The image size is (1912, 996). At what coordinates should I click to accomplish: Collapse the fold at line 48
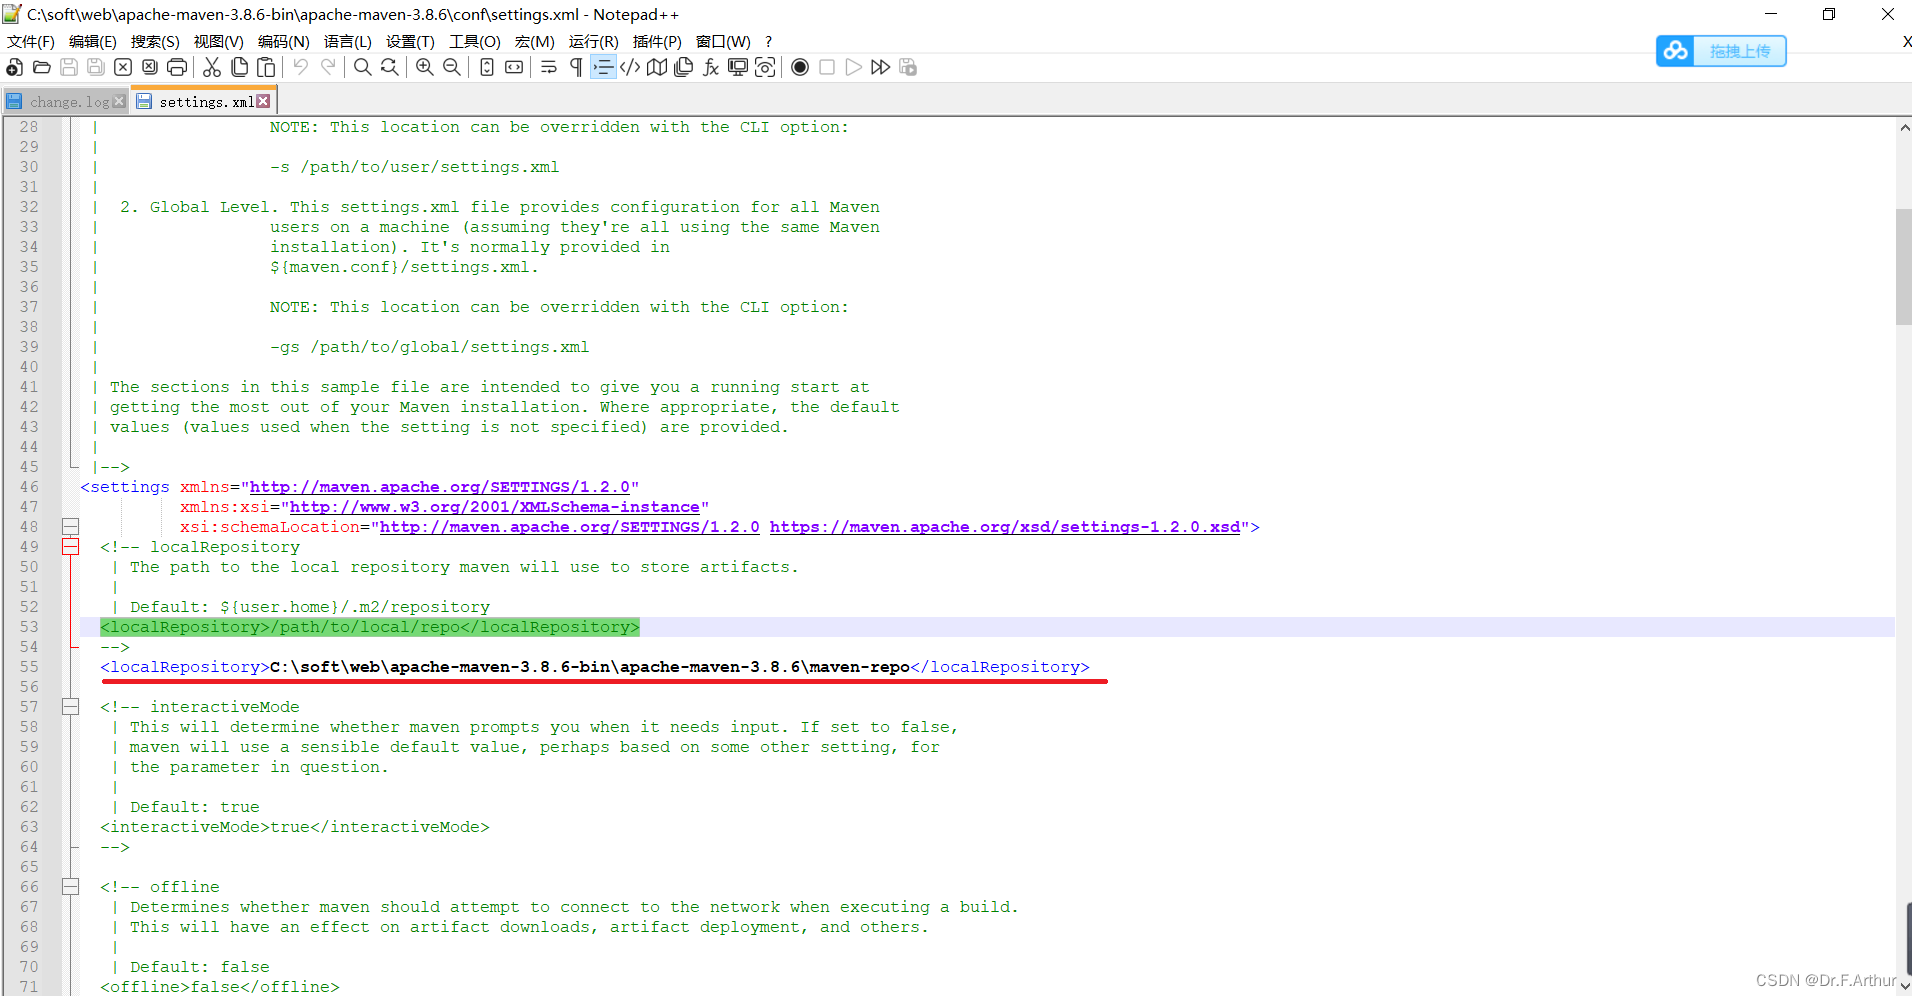pos(70,526)
